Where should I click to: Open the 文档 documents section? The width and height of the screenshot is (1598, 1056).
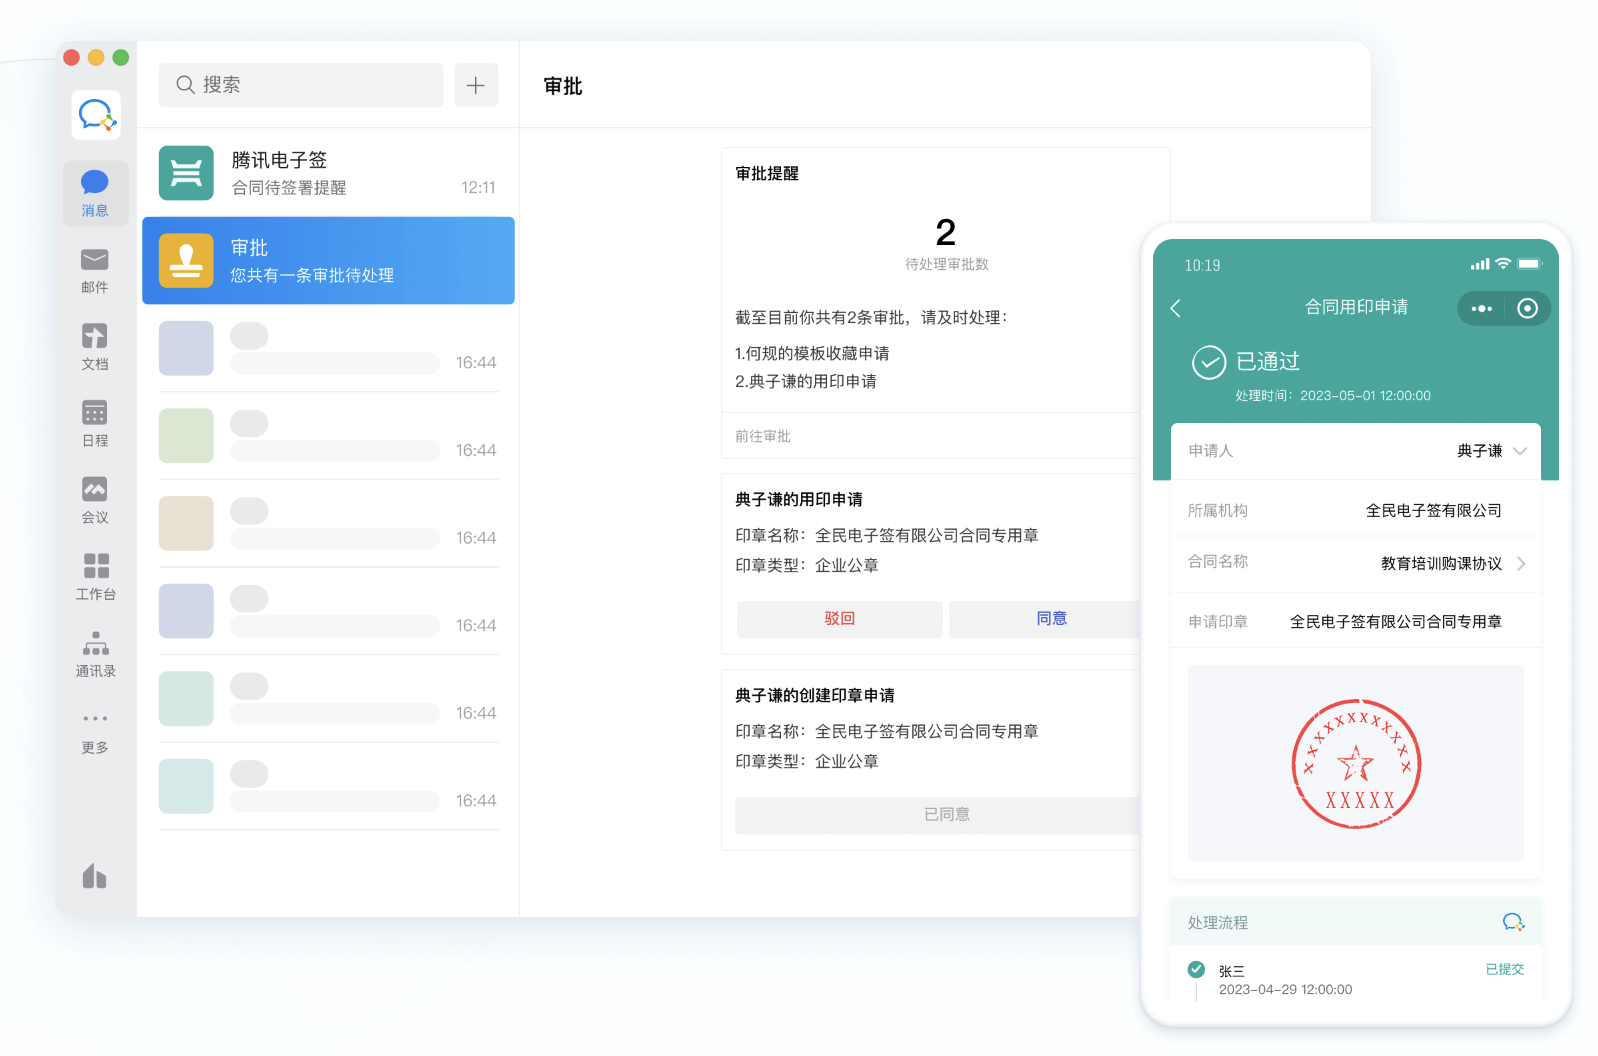tap(95, 347)
